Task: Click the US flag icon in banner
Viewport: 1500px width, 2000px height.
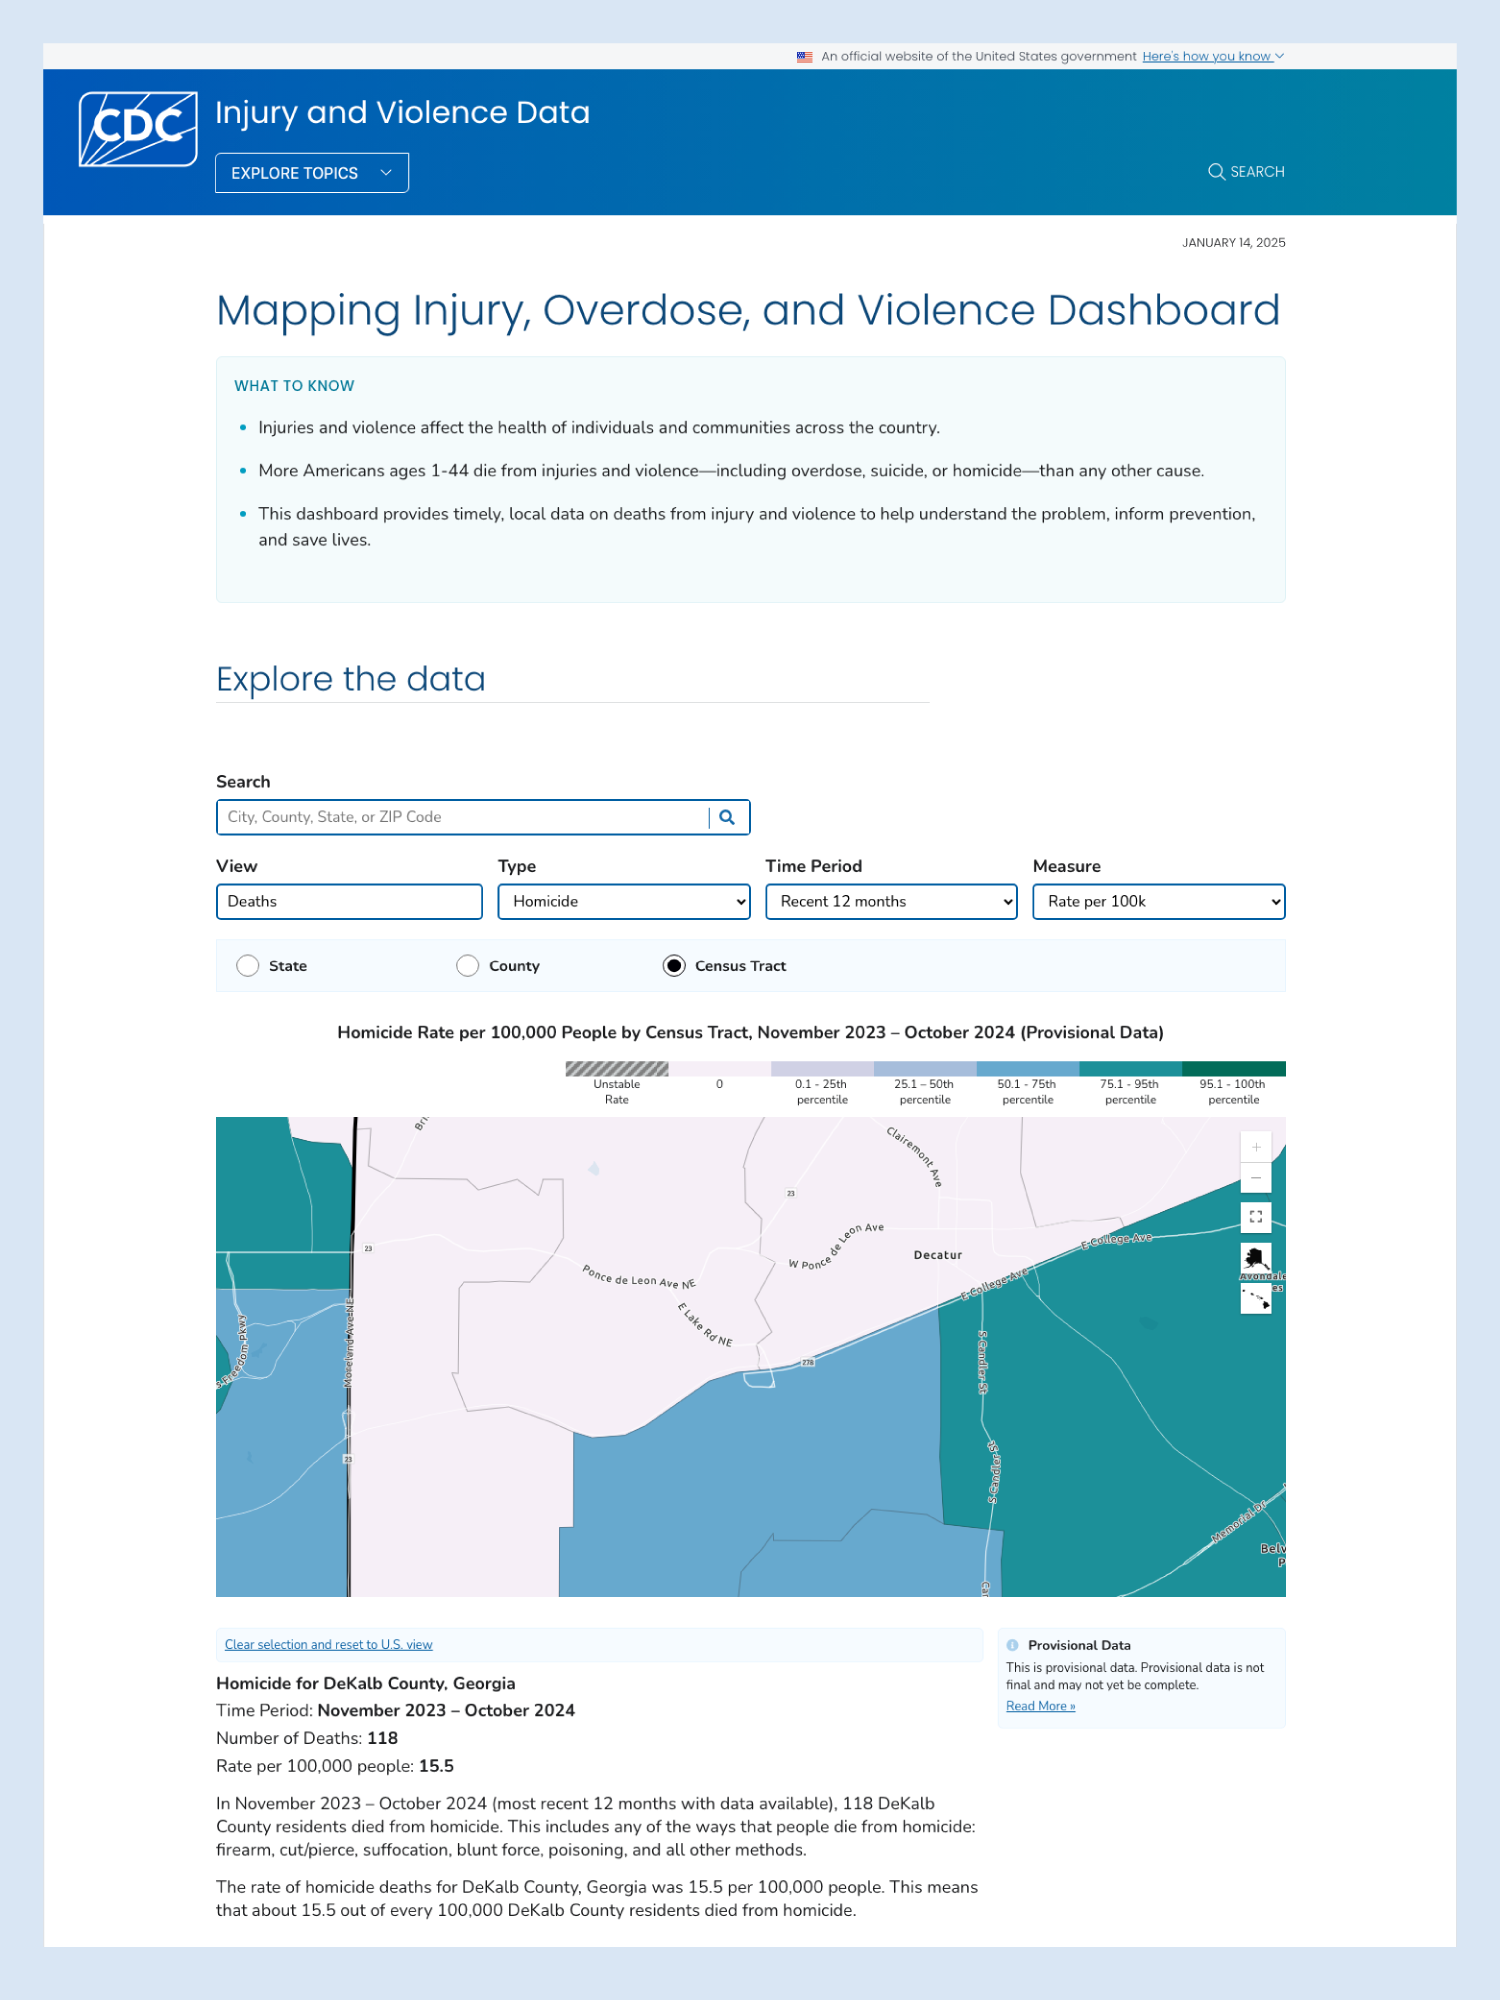Action: [x=804, y=57]
